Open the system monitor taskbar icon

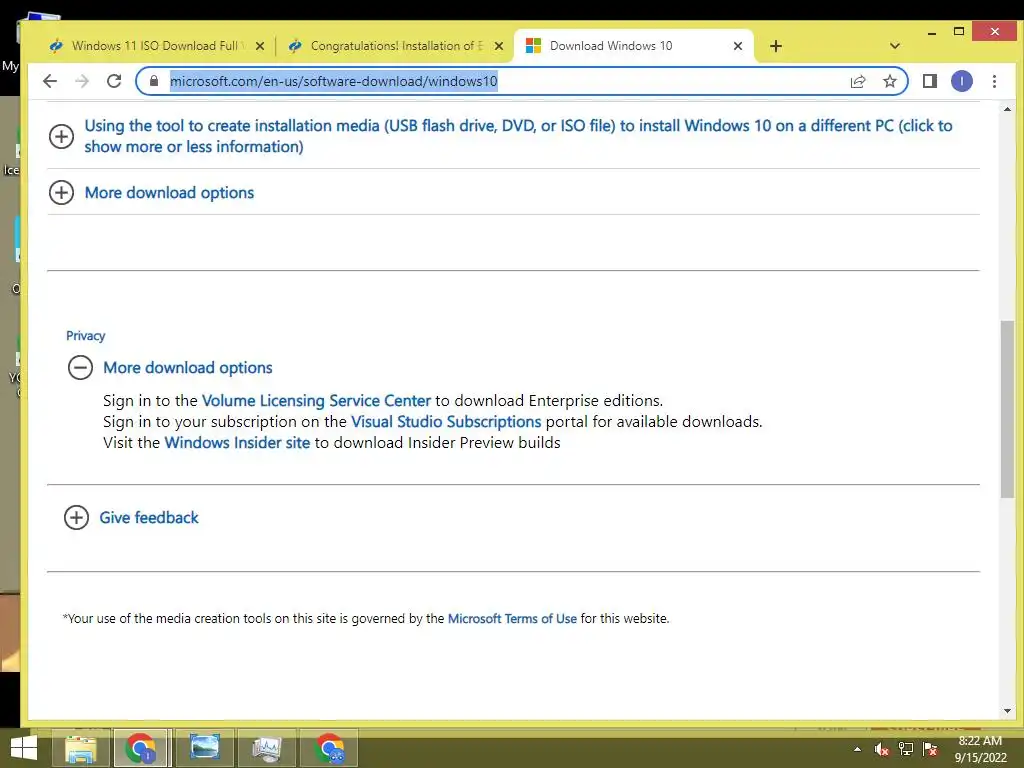[x=266, y=748]
